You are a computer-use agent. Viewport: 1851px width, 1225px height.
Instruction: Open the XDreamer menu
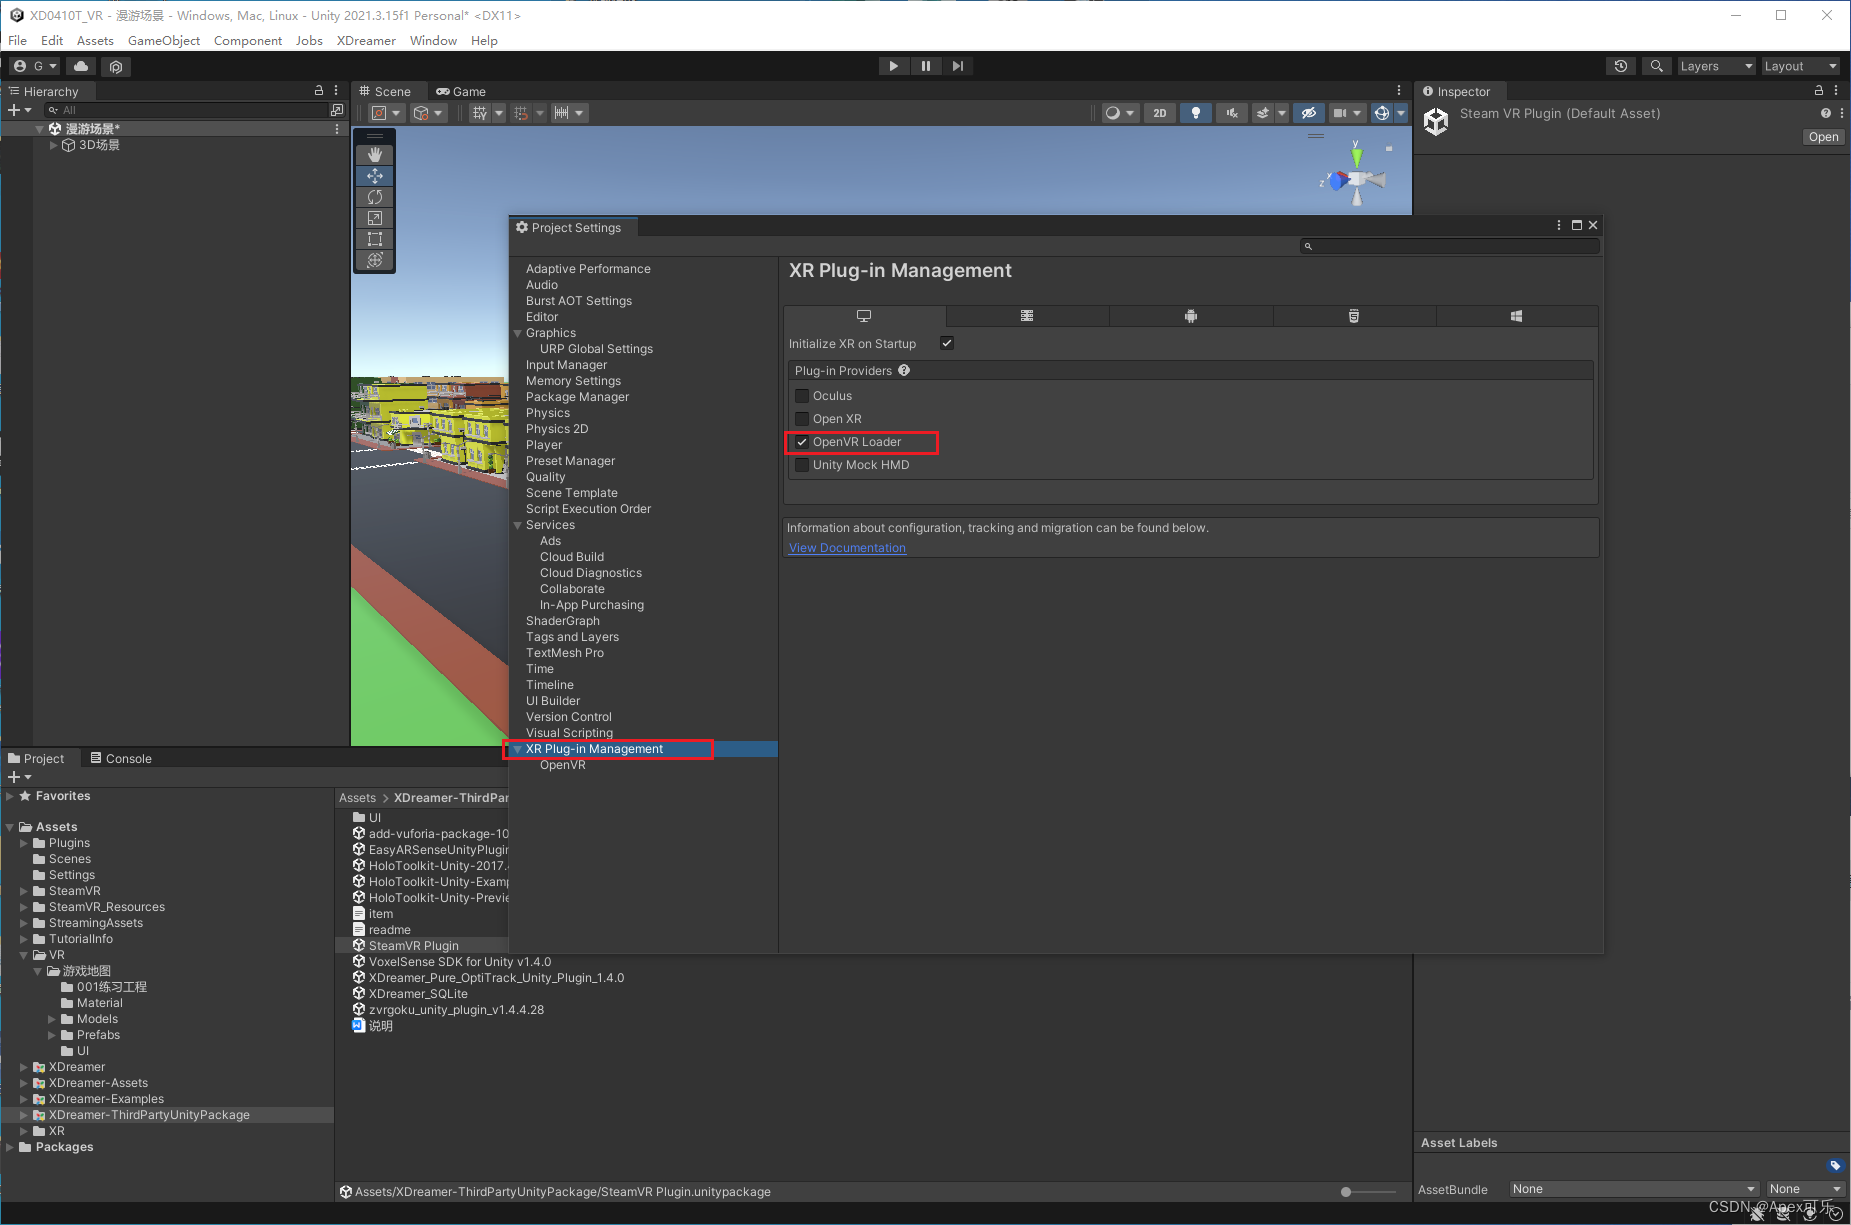pos(366,41)
